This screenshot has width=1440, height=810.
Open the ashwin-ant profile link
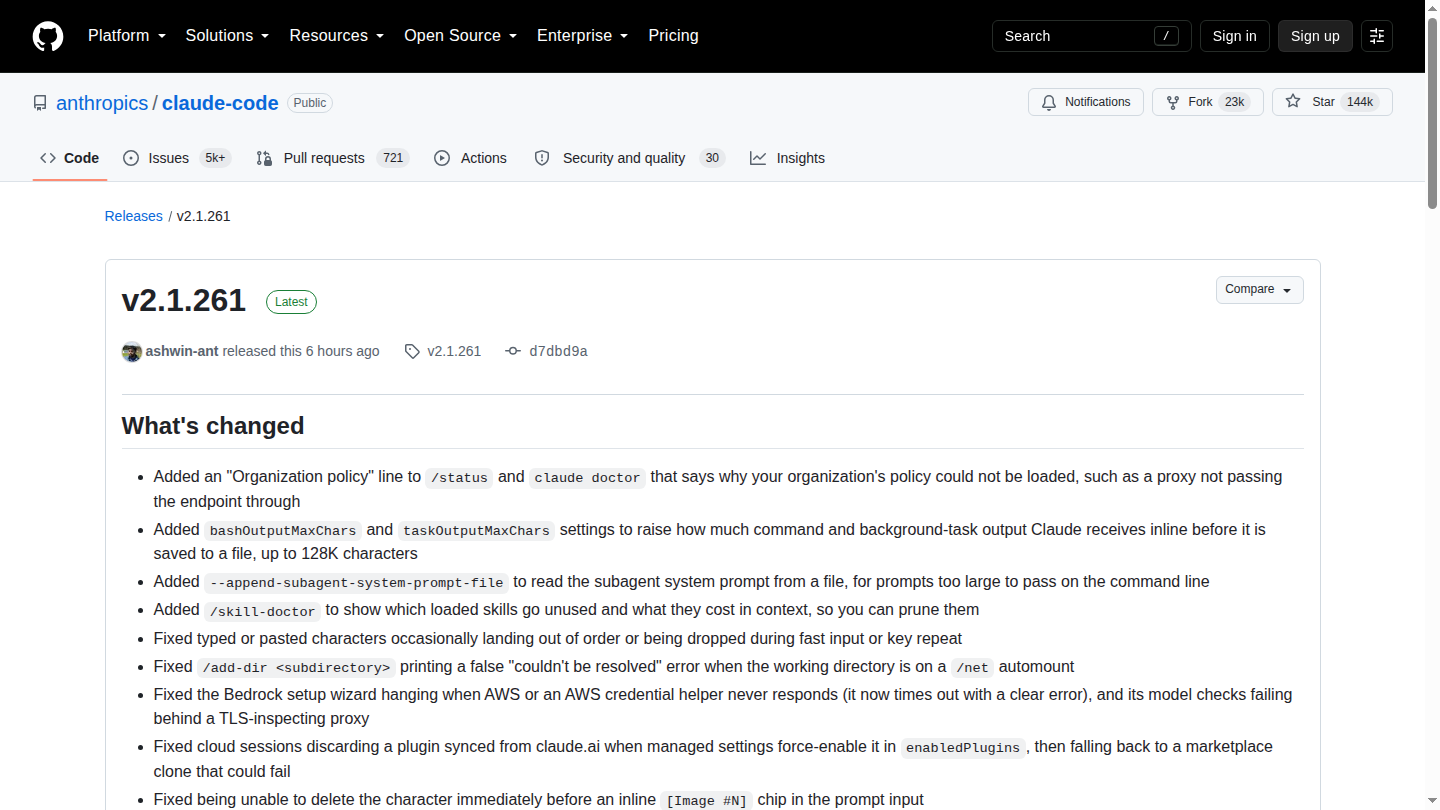coord(182,351)
